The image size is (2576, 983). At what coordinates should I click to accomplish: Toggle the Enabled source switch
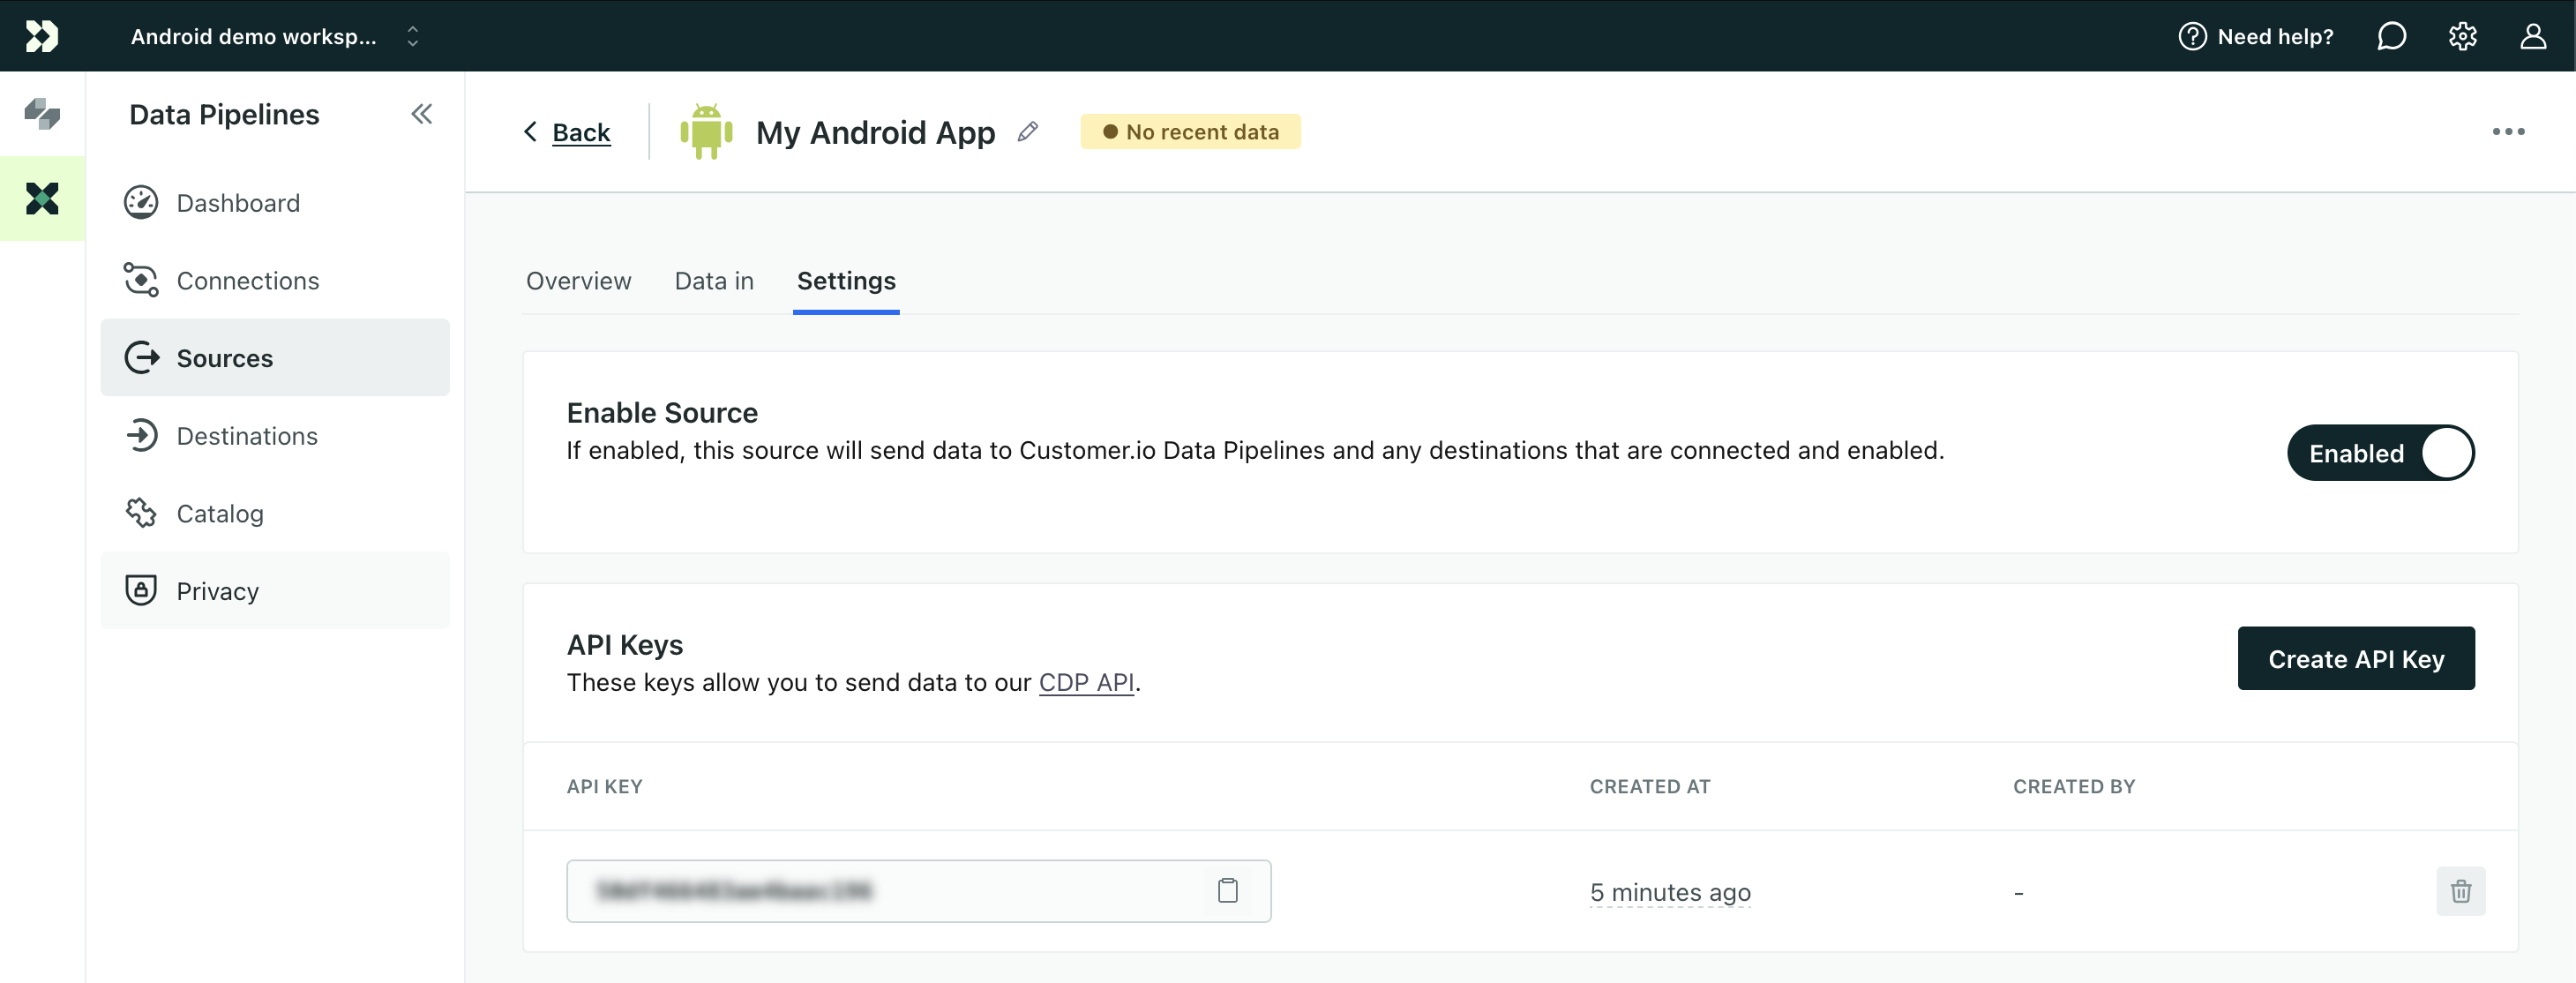(x=2381, y=453)
